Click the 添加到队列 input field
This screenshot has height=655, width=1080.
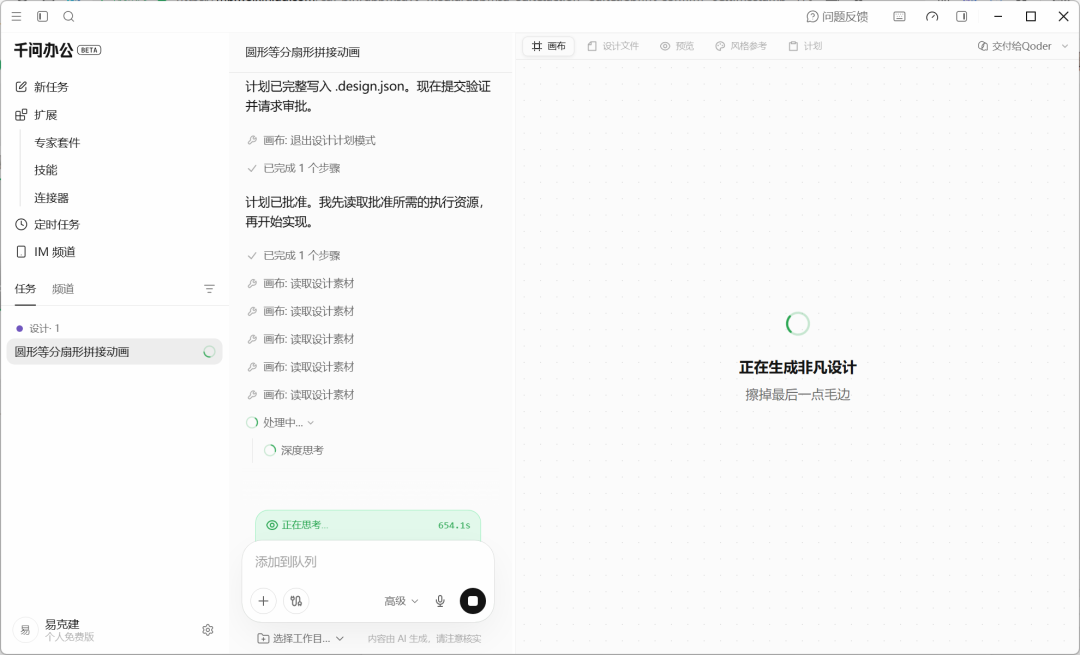pos(368,562)
